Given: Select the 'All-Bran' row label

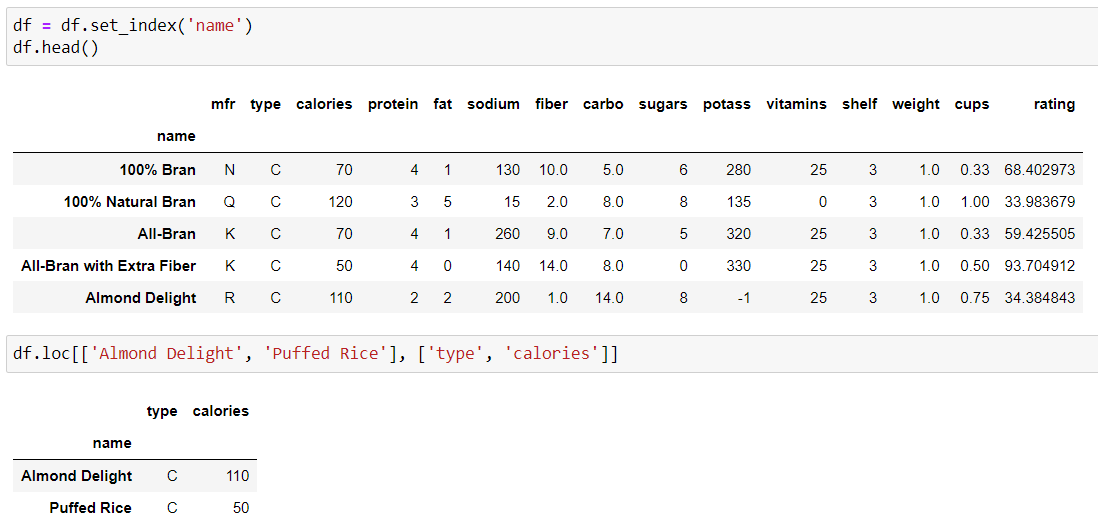Looking at the screenshot, I should 167,234.
